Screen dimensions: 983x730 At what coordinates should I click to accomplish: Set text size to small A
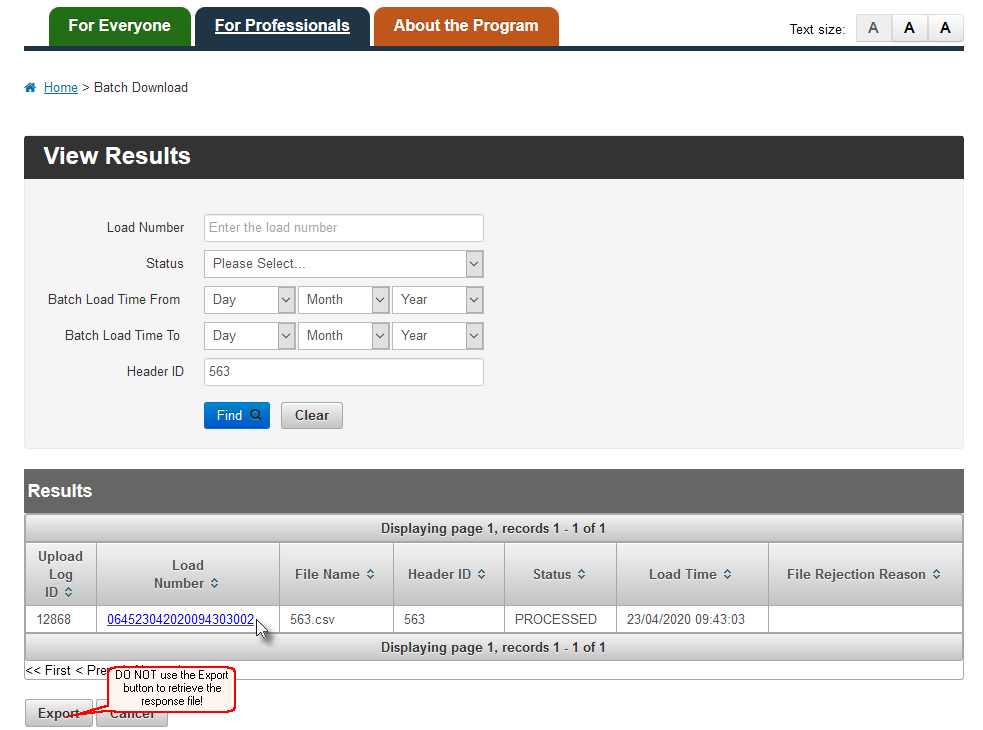point(873,28)
